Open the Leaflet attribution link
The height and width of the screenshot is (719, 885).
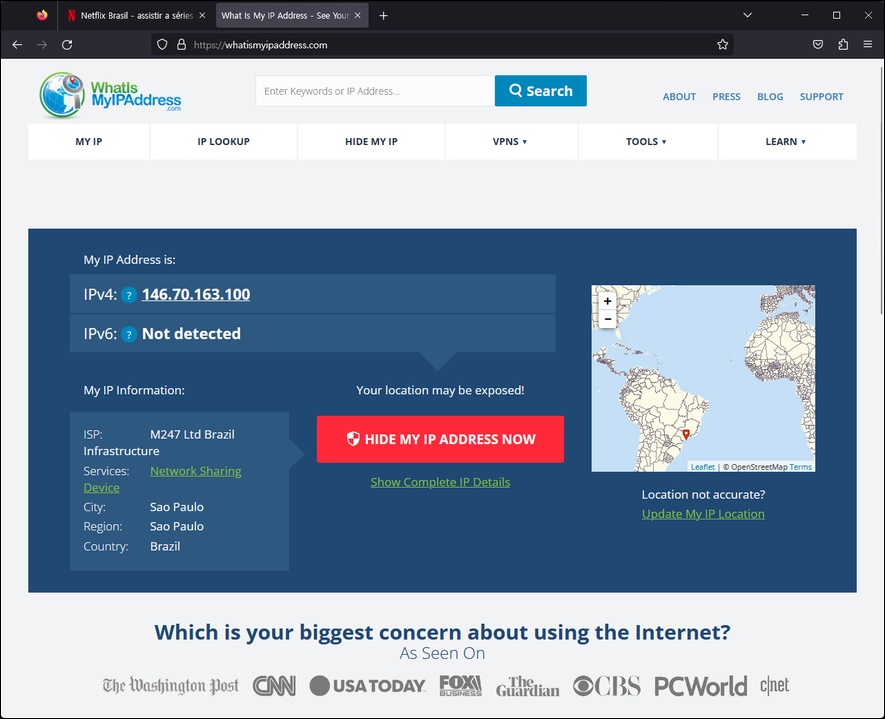click(703, 467)
